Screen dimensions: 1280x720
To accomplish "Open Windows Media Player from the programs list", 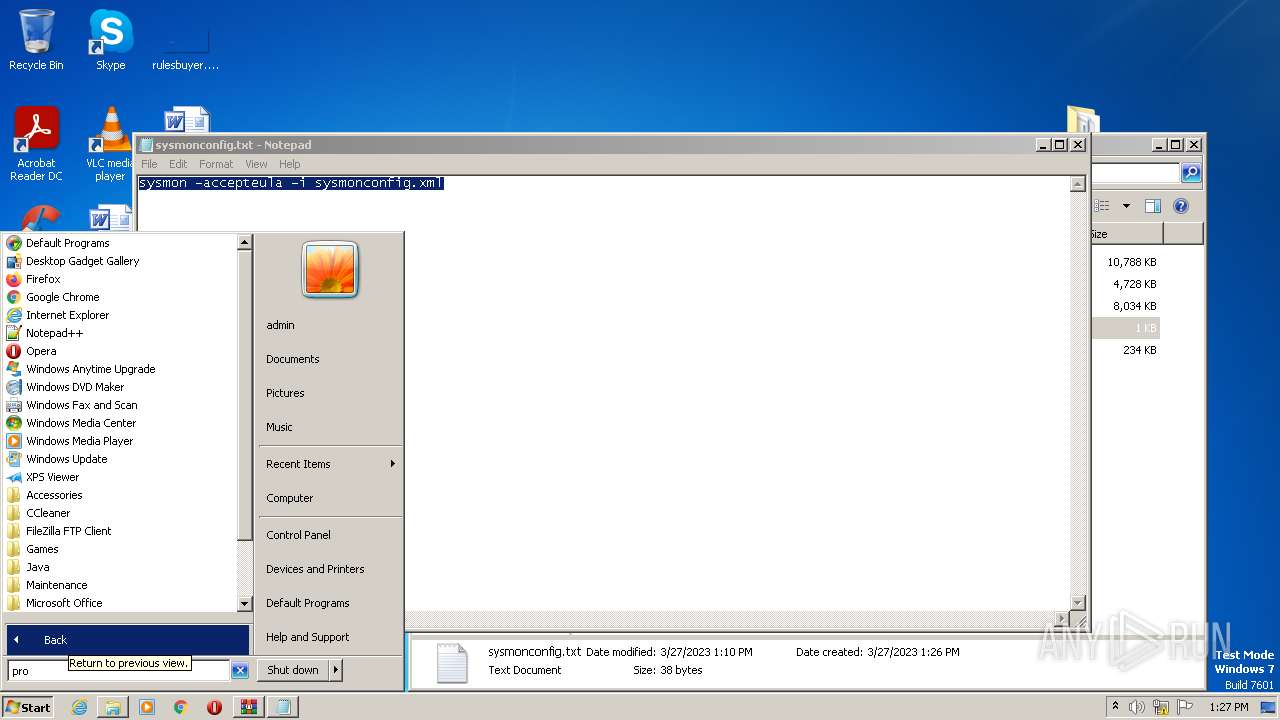I will point(120,441).
